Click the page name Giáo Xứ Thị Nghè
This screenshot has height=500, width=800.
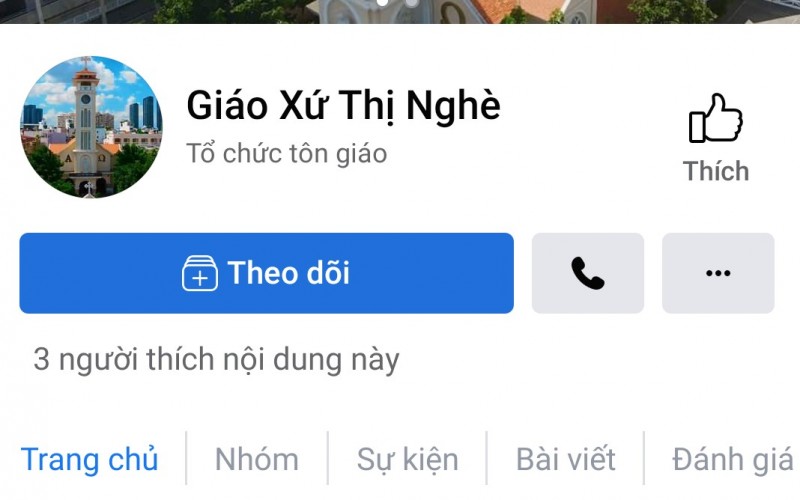(x=343, y=106)
